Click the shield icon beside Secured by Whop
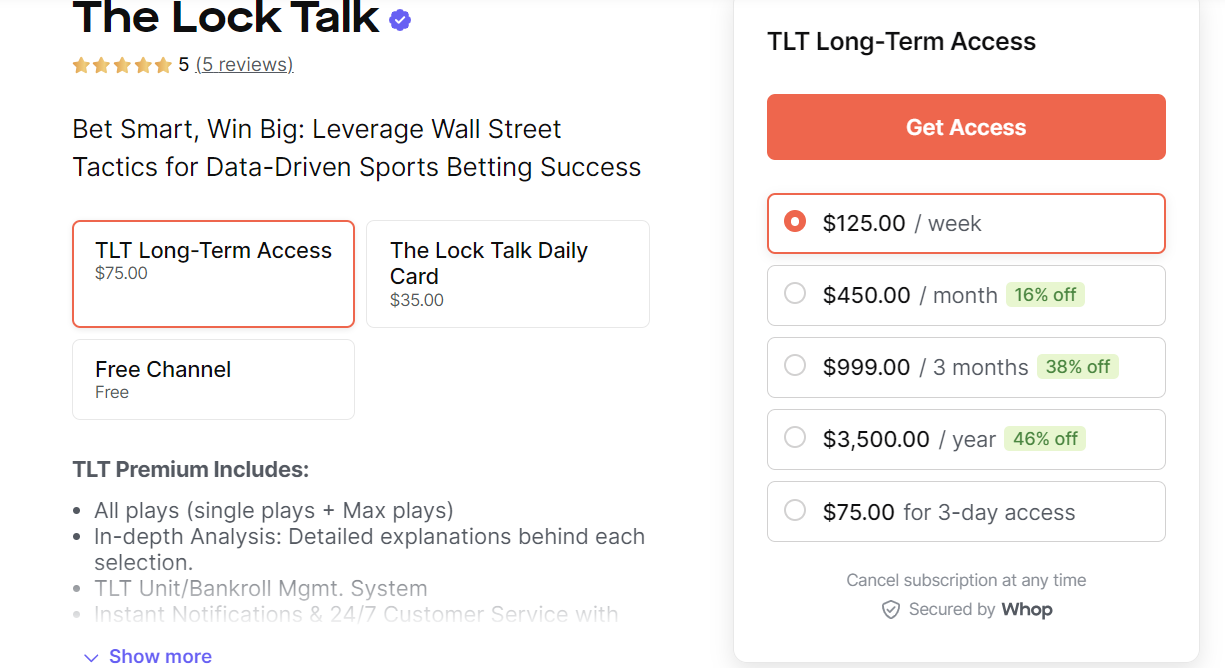1225x668 pixels. pyautogui.click(x=890, y=609)
